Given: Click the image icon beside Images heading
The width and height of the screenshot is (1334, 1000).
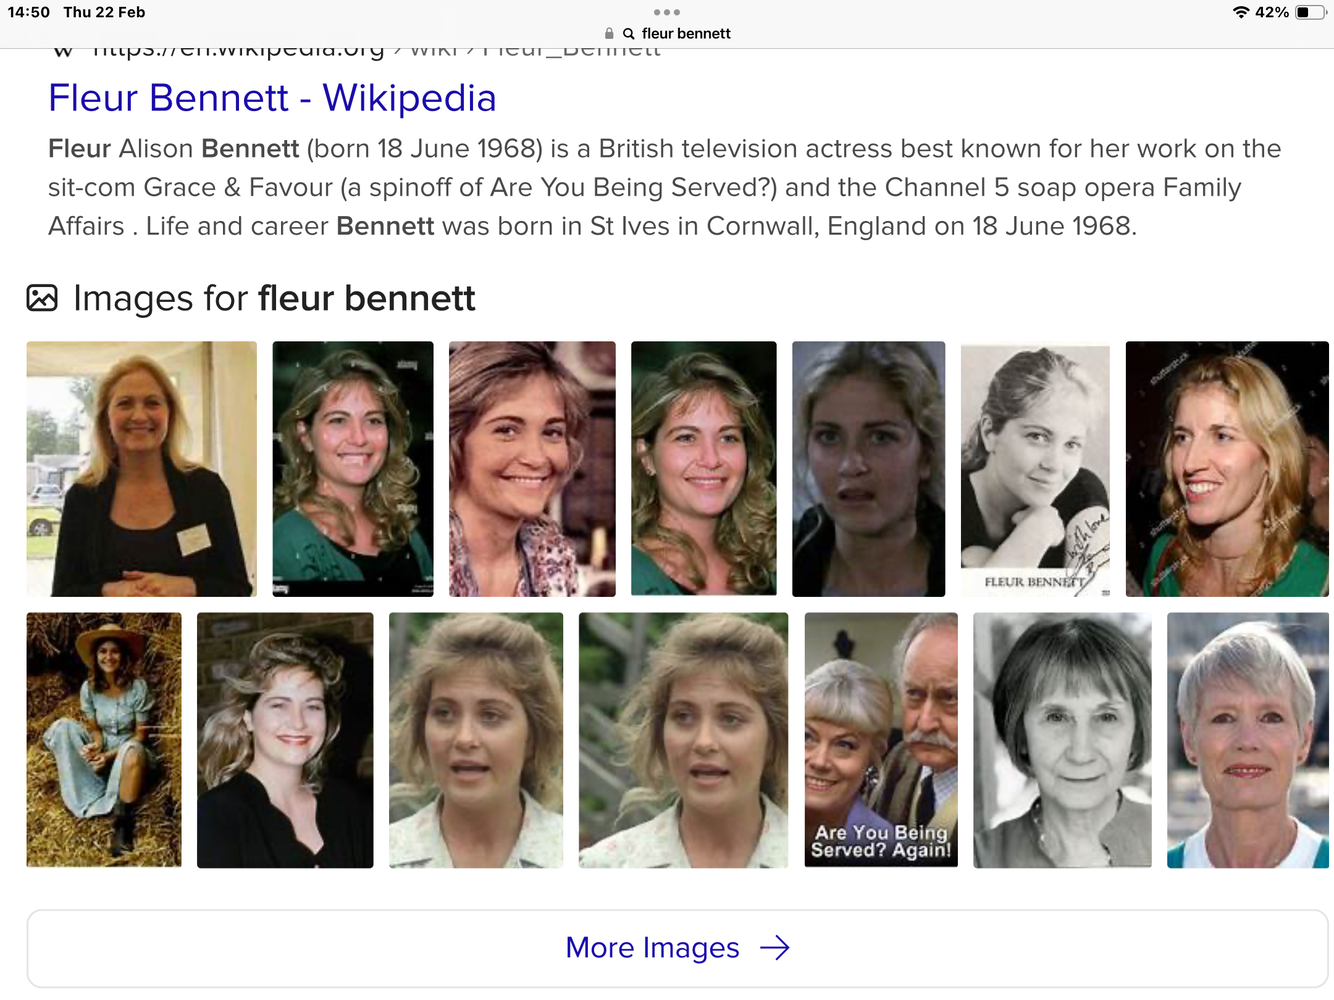Looking at the screenshot, I should pyautogui.click(x=42, y=298).
